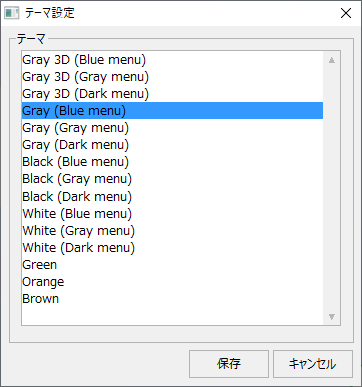Select the Orange theme
The width and height of the screenshot is (362, 387).
pyautogui.click(x=172, y=282)
